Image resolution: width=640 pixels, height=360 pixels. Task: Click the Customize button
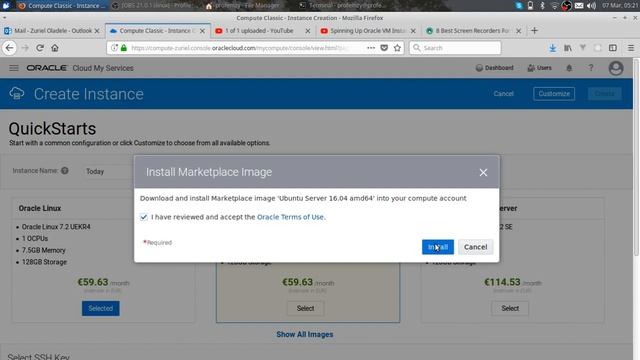click(x=554, y=94)
